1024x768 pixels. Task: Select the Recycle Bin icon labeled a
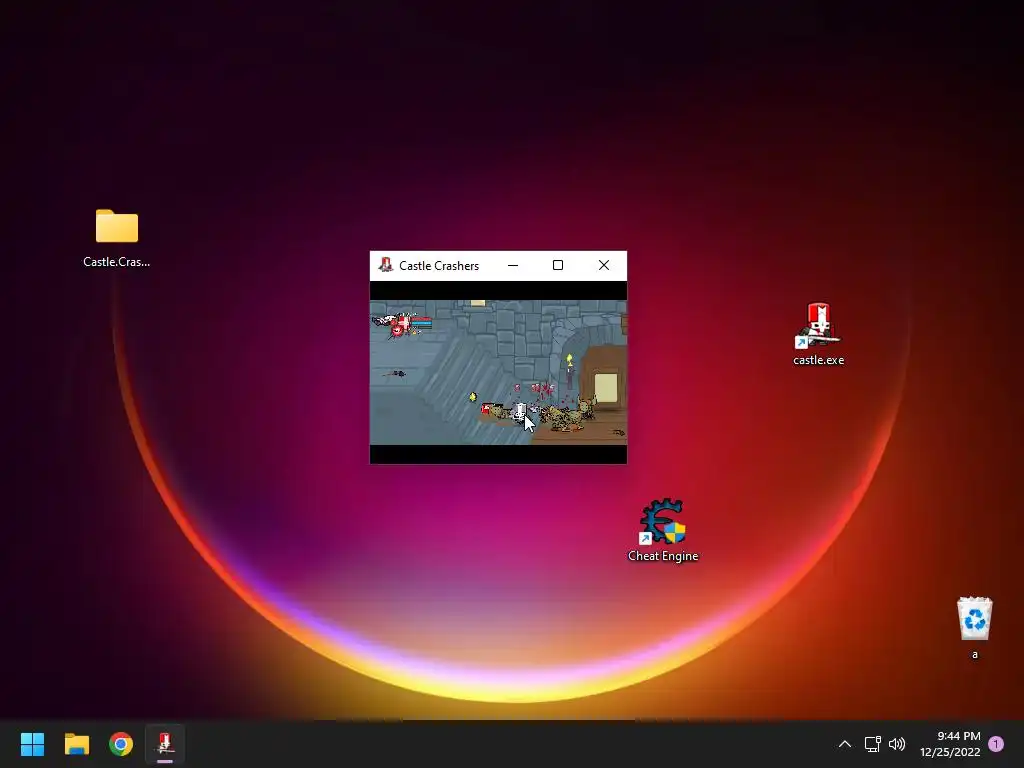coord(974,628)
